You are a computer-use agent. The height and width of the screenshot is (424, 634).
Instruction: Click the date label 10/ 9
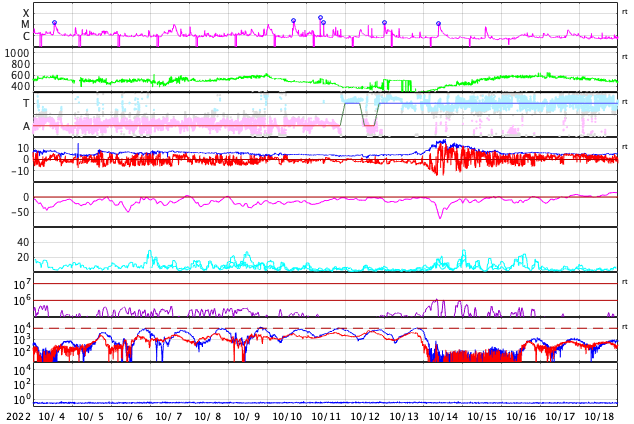click(247, 417)
